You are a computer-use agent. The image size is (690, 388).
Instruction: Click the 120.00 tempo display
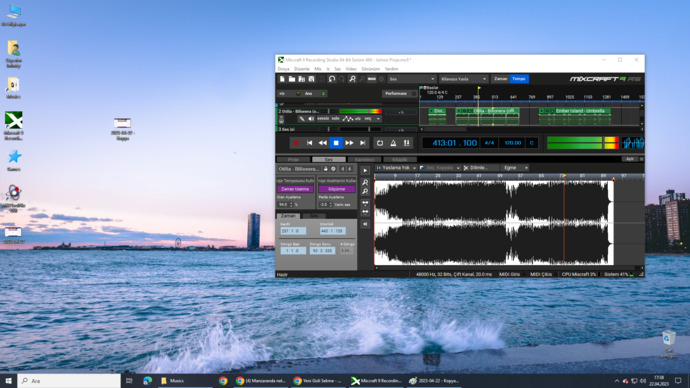point(513,143)
